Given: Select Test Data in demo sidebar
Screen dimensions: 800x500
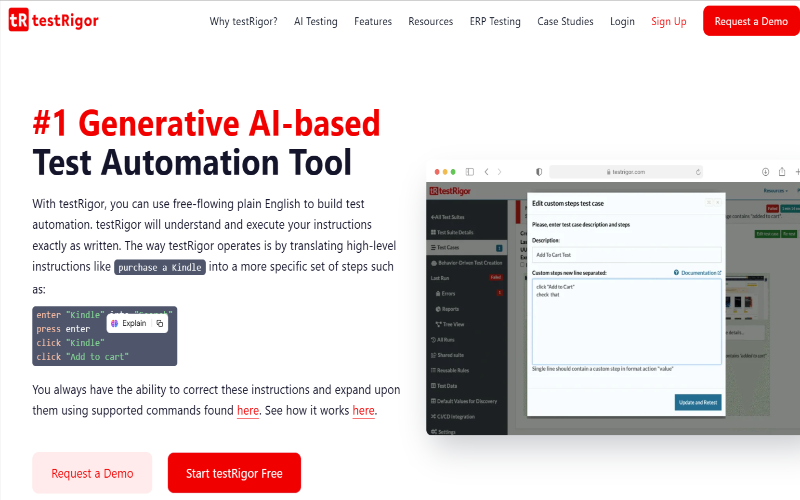Looking at the screenshot, I should tap(444, 386).
